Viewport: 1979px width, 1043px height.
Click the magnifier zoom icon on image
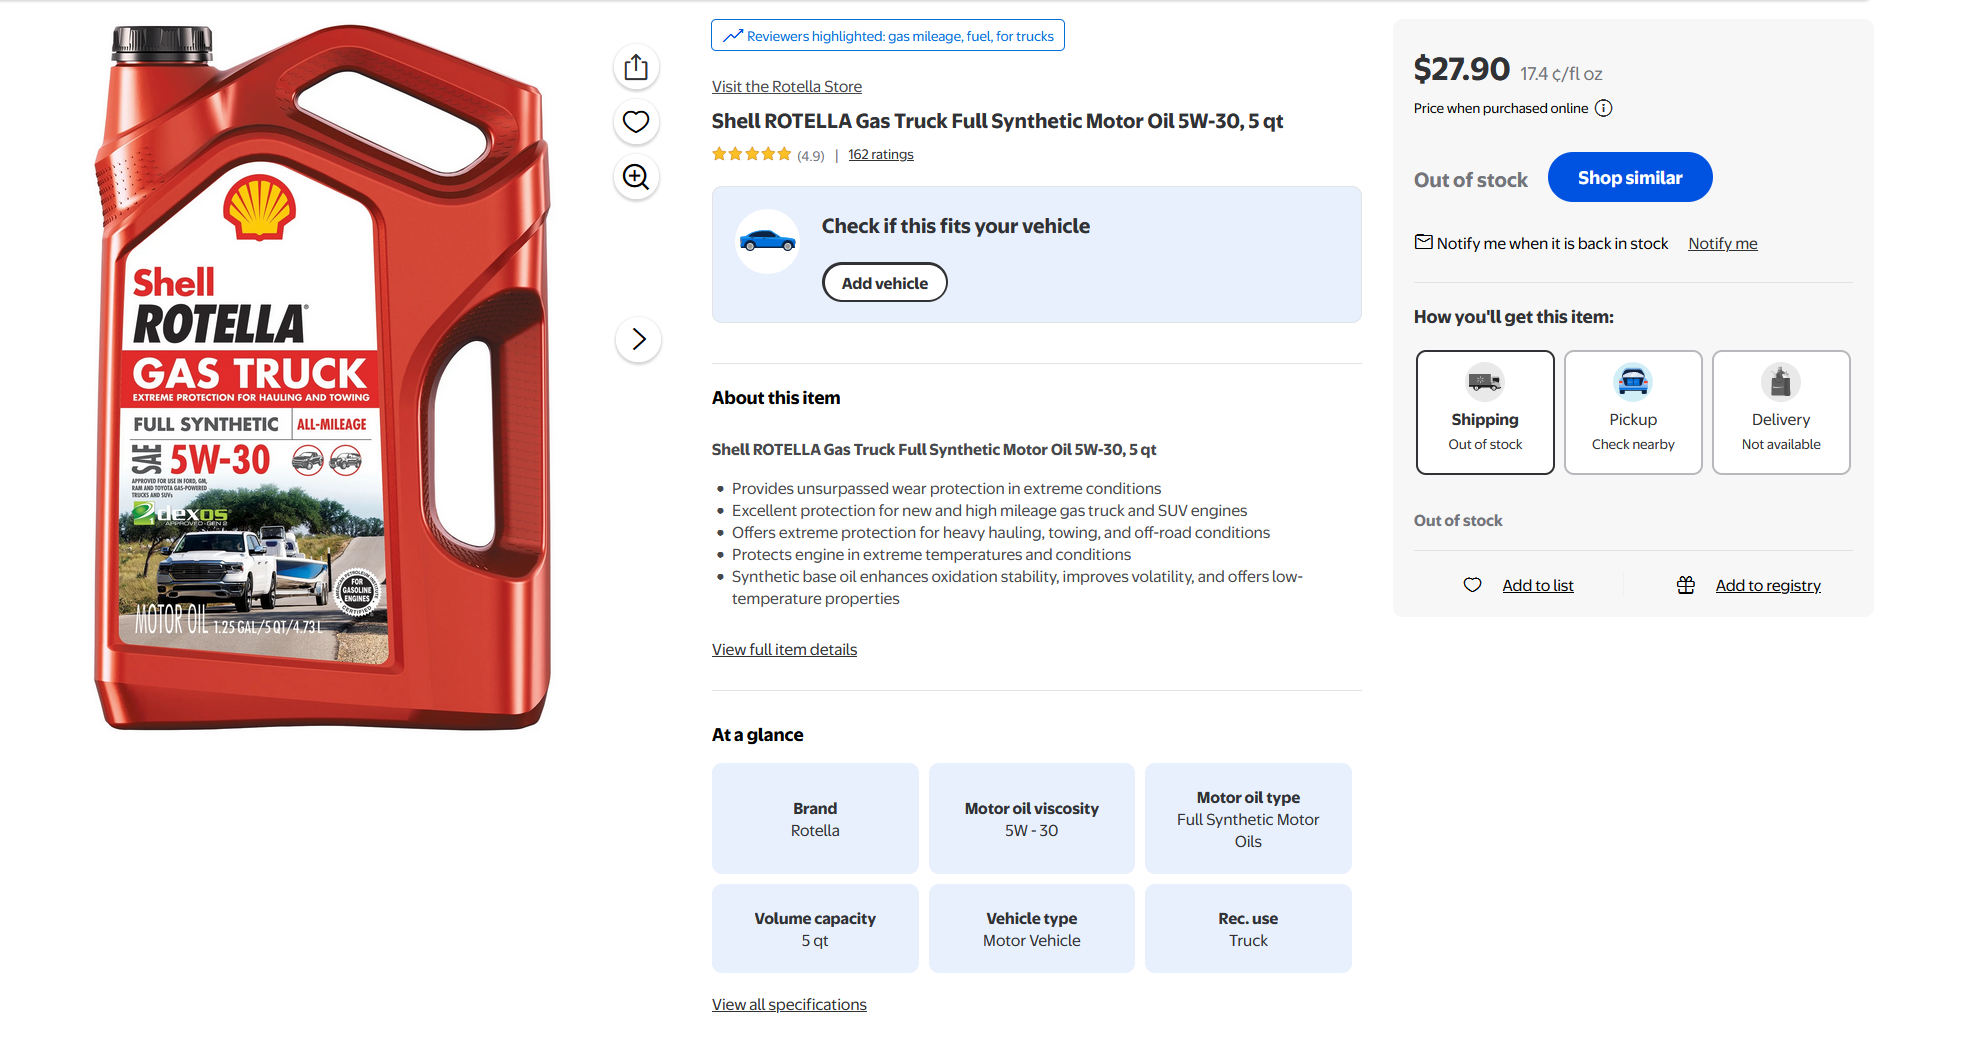pyautogui.click(x=636, y=177)
